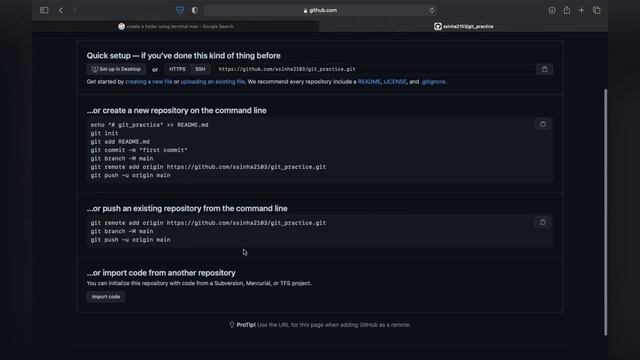Click the Import code button
This screenshot has height=360, width=640.
click(106, 297)
